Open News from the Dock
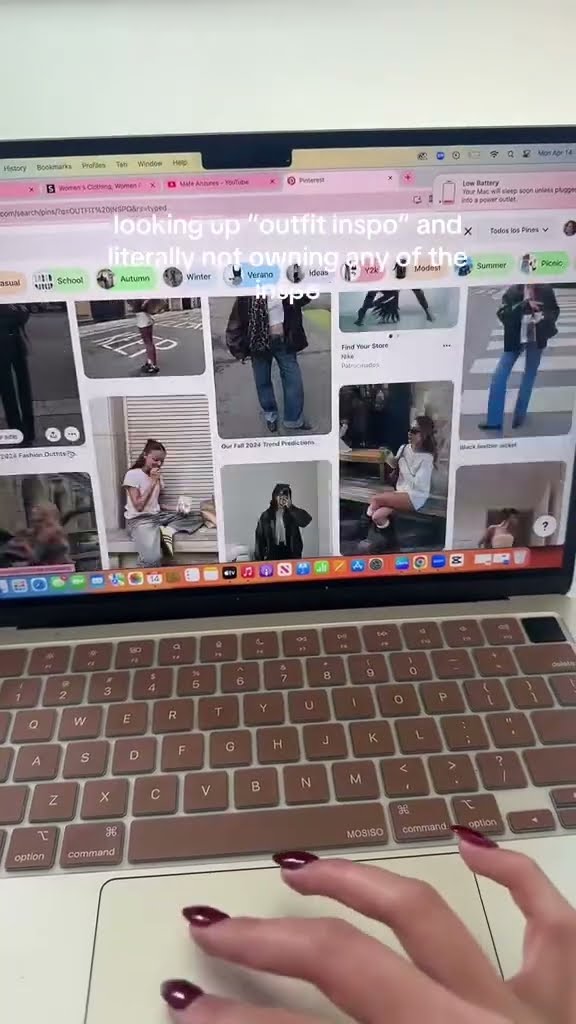Viewport: 576px width, 1024px height. (x=284, y=569)
